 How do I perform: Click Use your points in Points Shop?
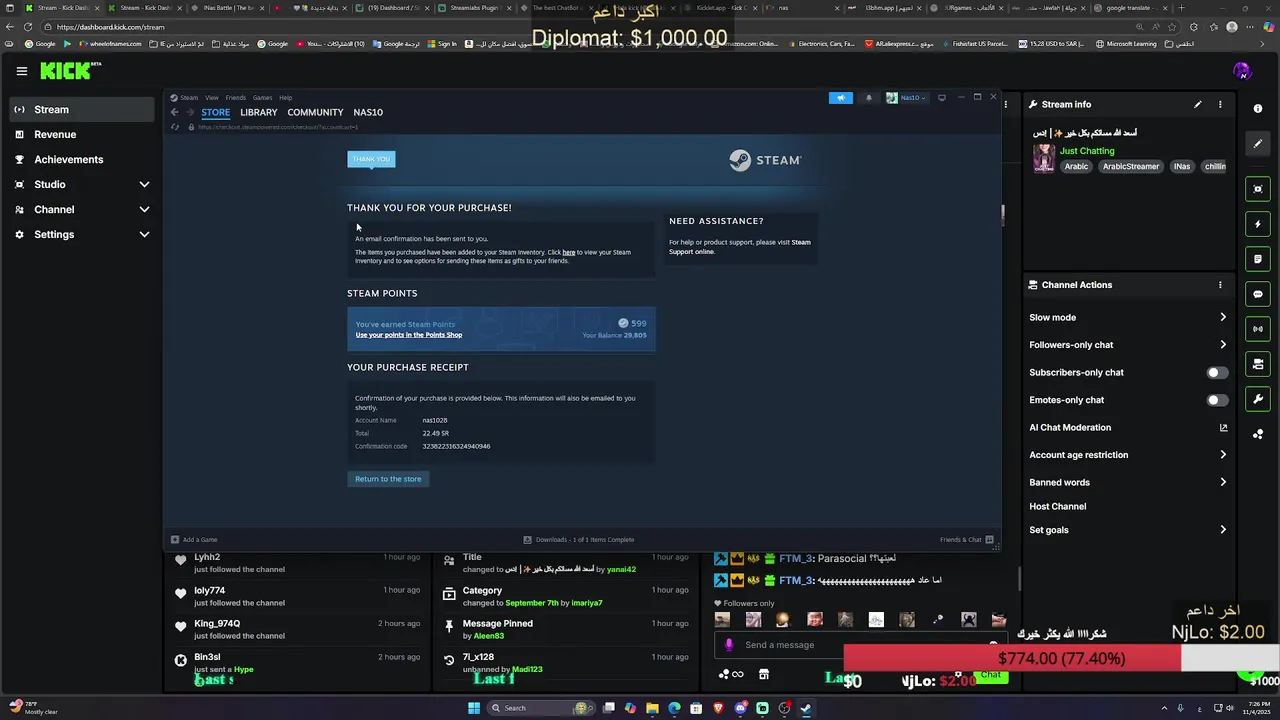point(409,335)
